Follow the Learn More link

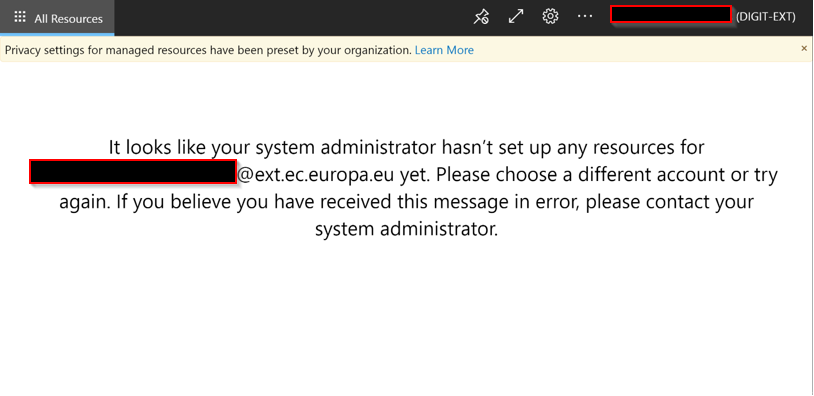pyautogui.click(x=444, y=50)
